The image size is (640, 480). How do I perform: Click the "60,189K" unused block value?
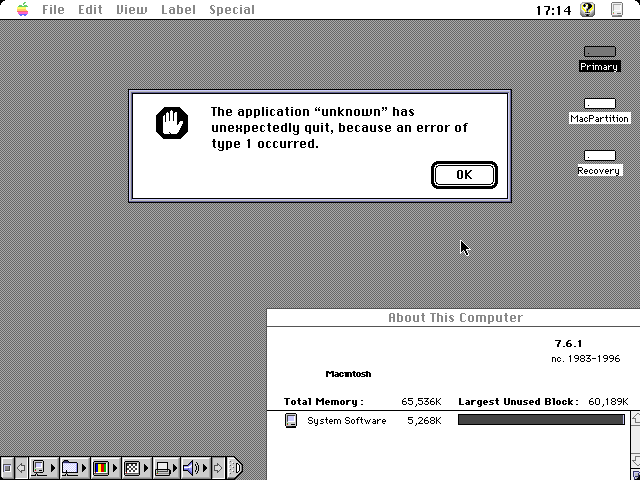point(608,402)
